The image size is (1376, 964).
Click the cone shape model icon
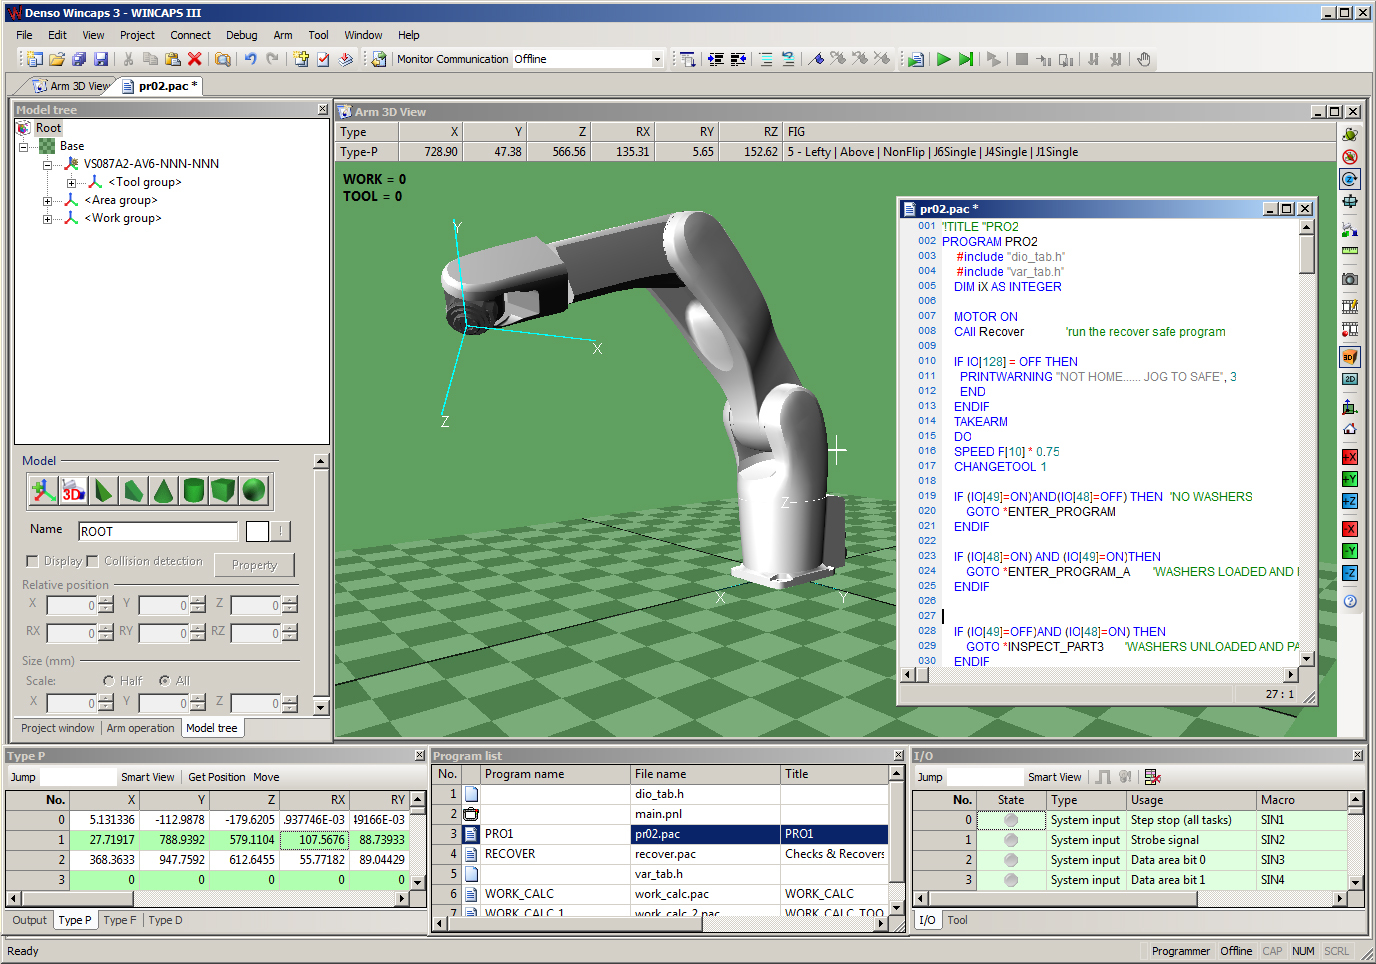coord(164,490)
